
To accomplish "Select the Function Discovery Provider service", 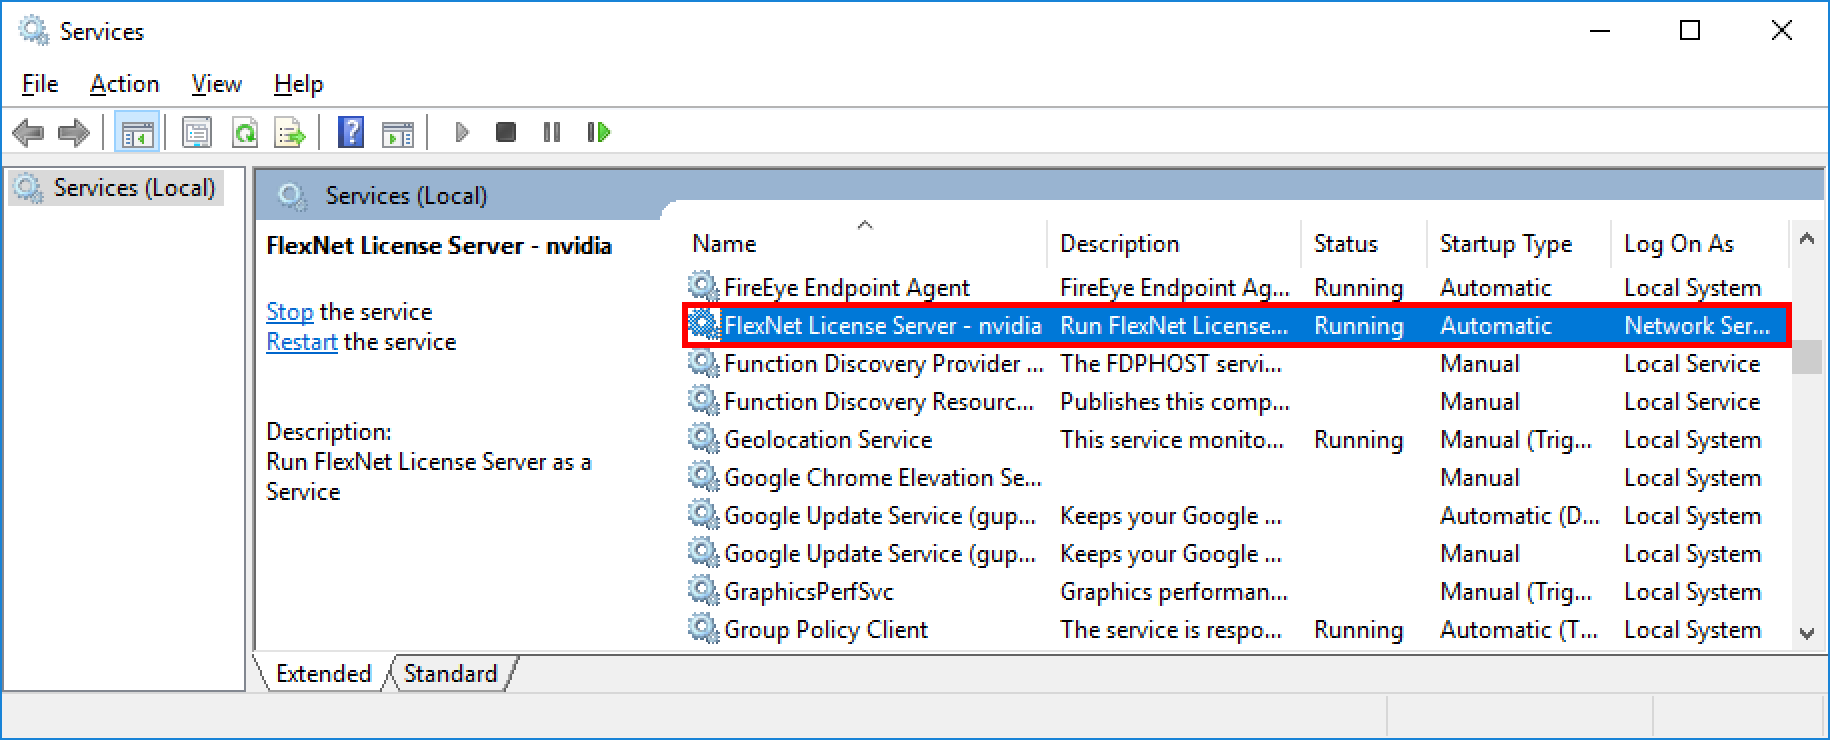I will (1237, 363).
